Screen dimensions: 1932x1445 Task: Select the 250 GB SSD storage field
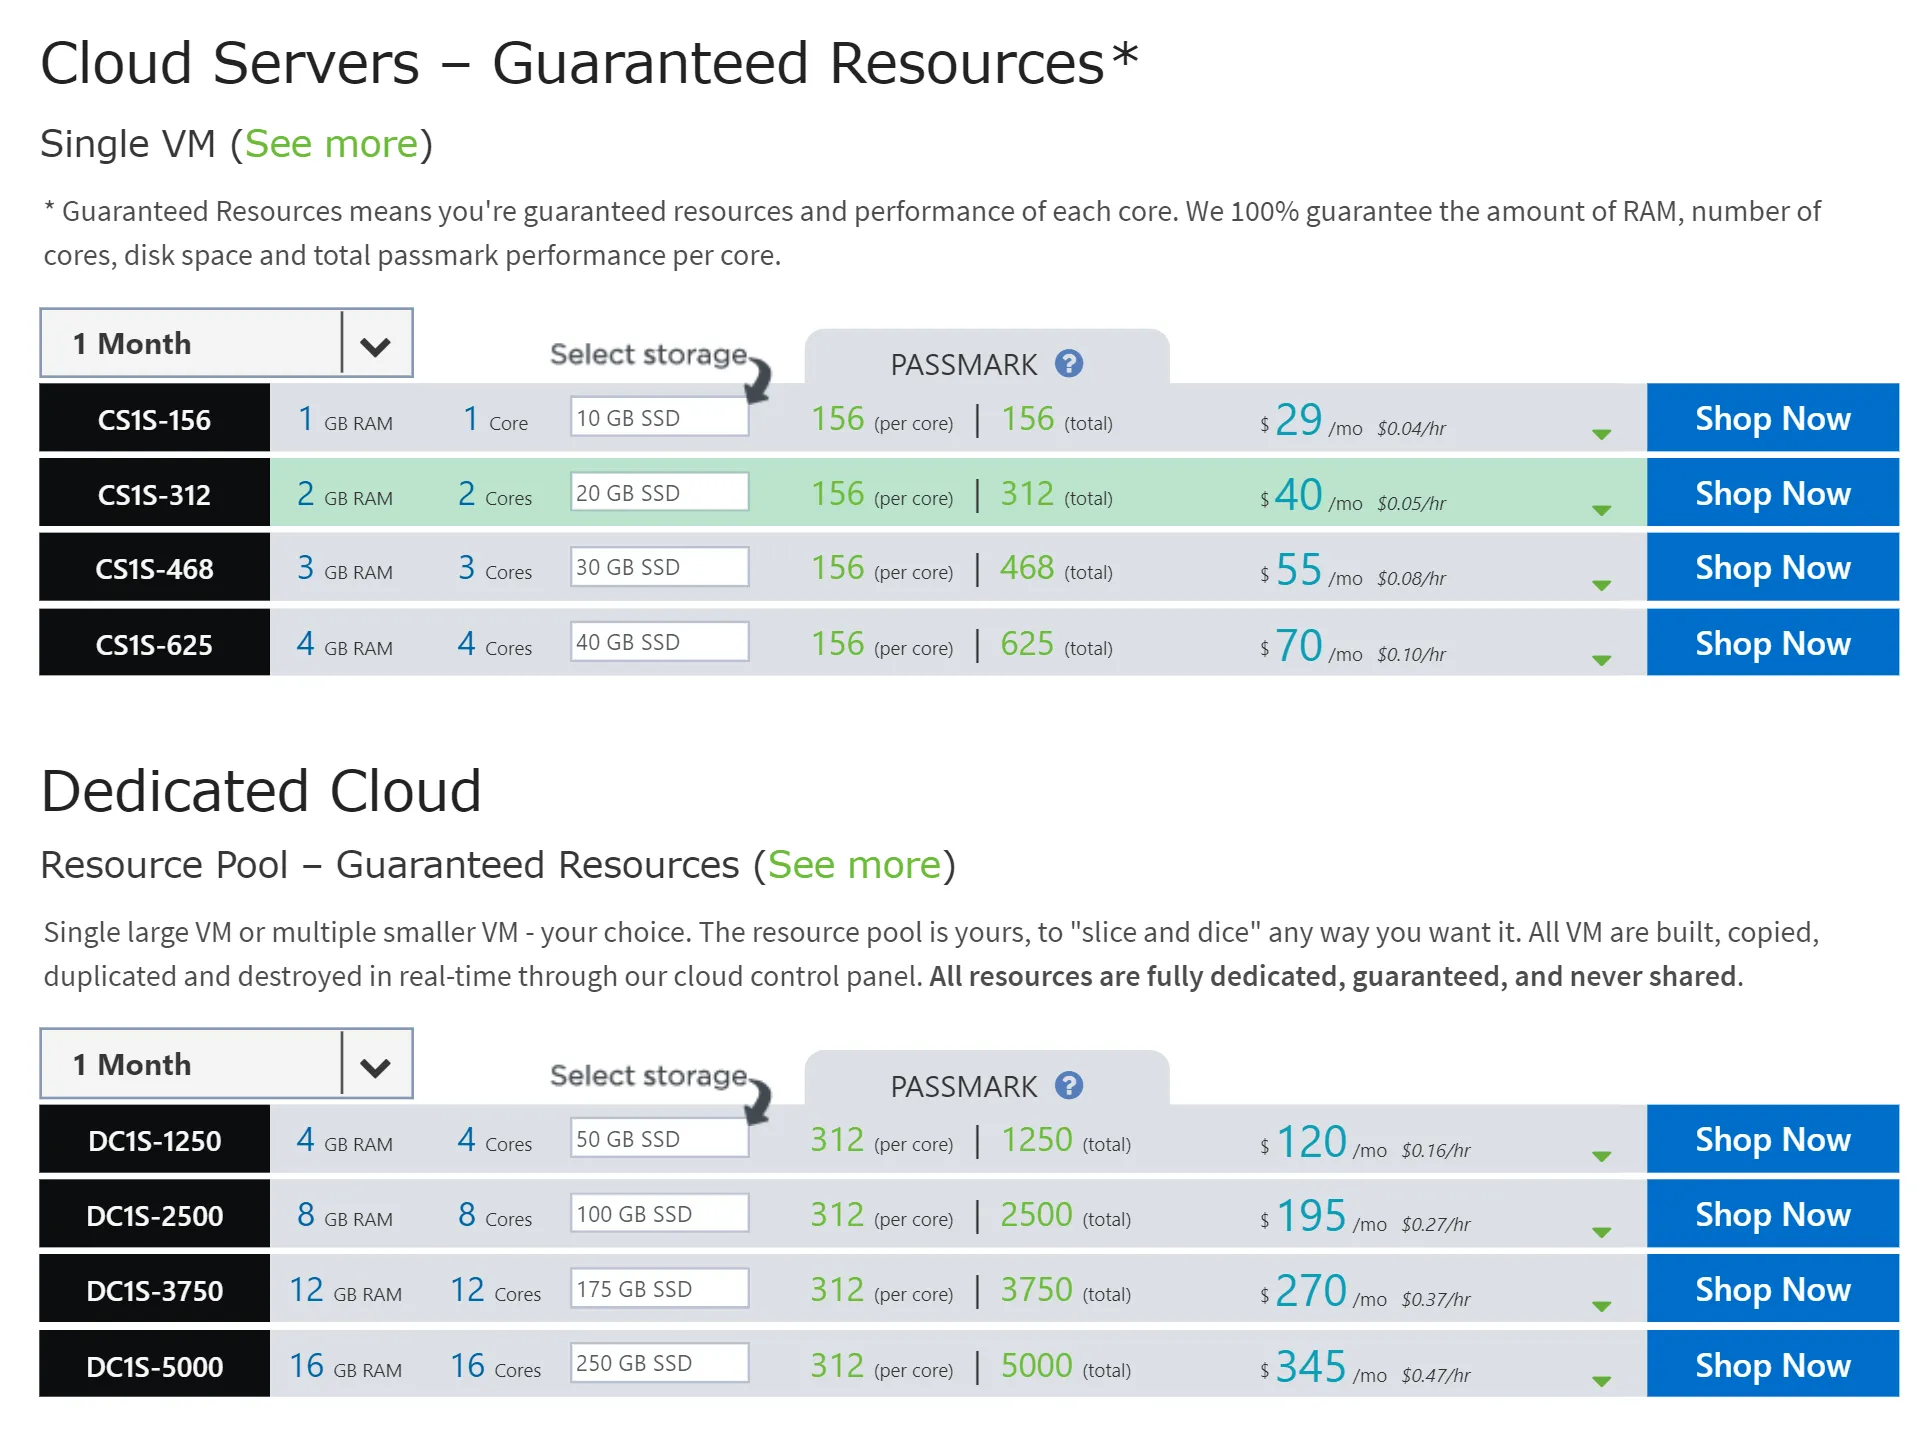click(659, 1363)
